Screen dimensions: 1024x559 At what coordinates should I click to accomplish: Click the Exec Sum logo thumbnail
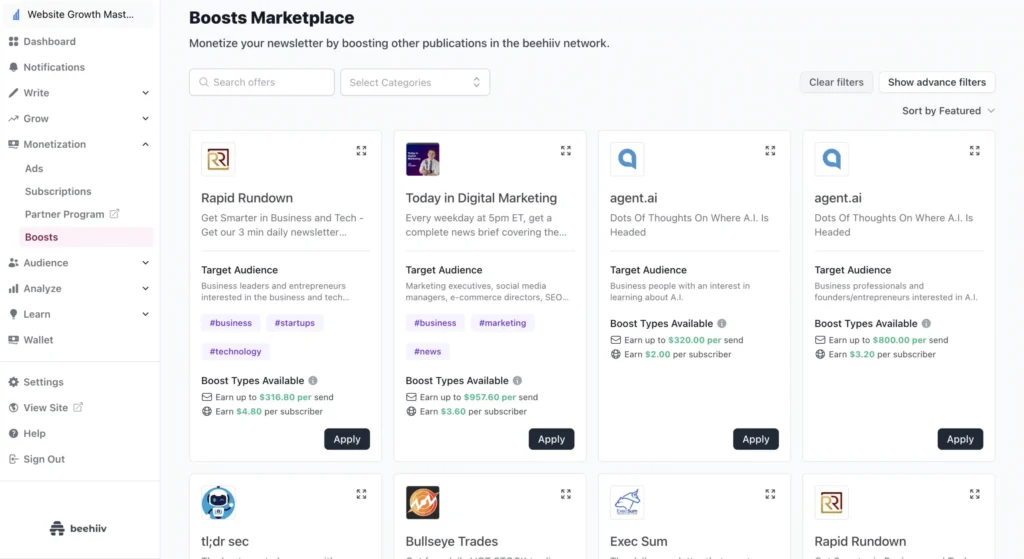[x=627, y=503]
